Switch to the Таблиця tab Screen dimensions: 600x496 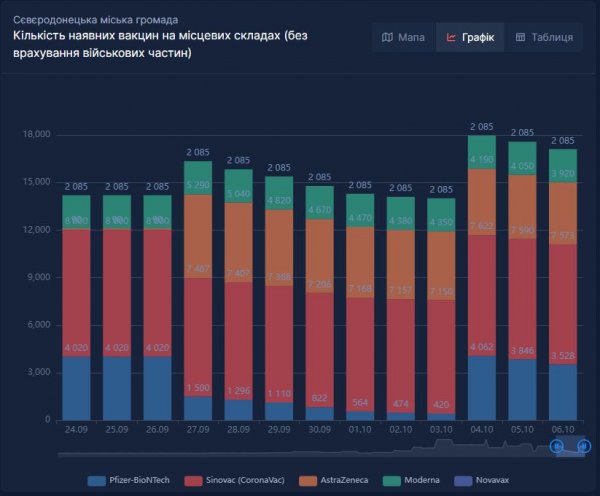coord(544,37)
